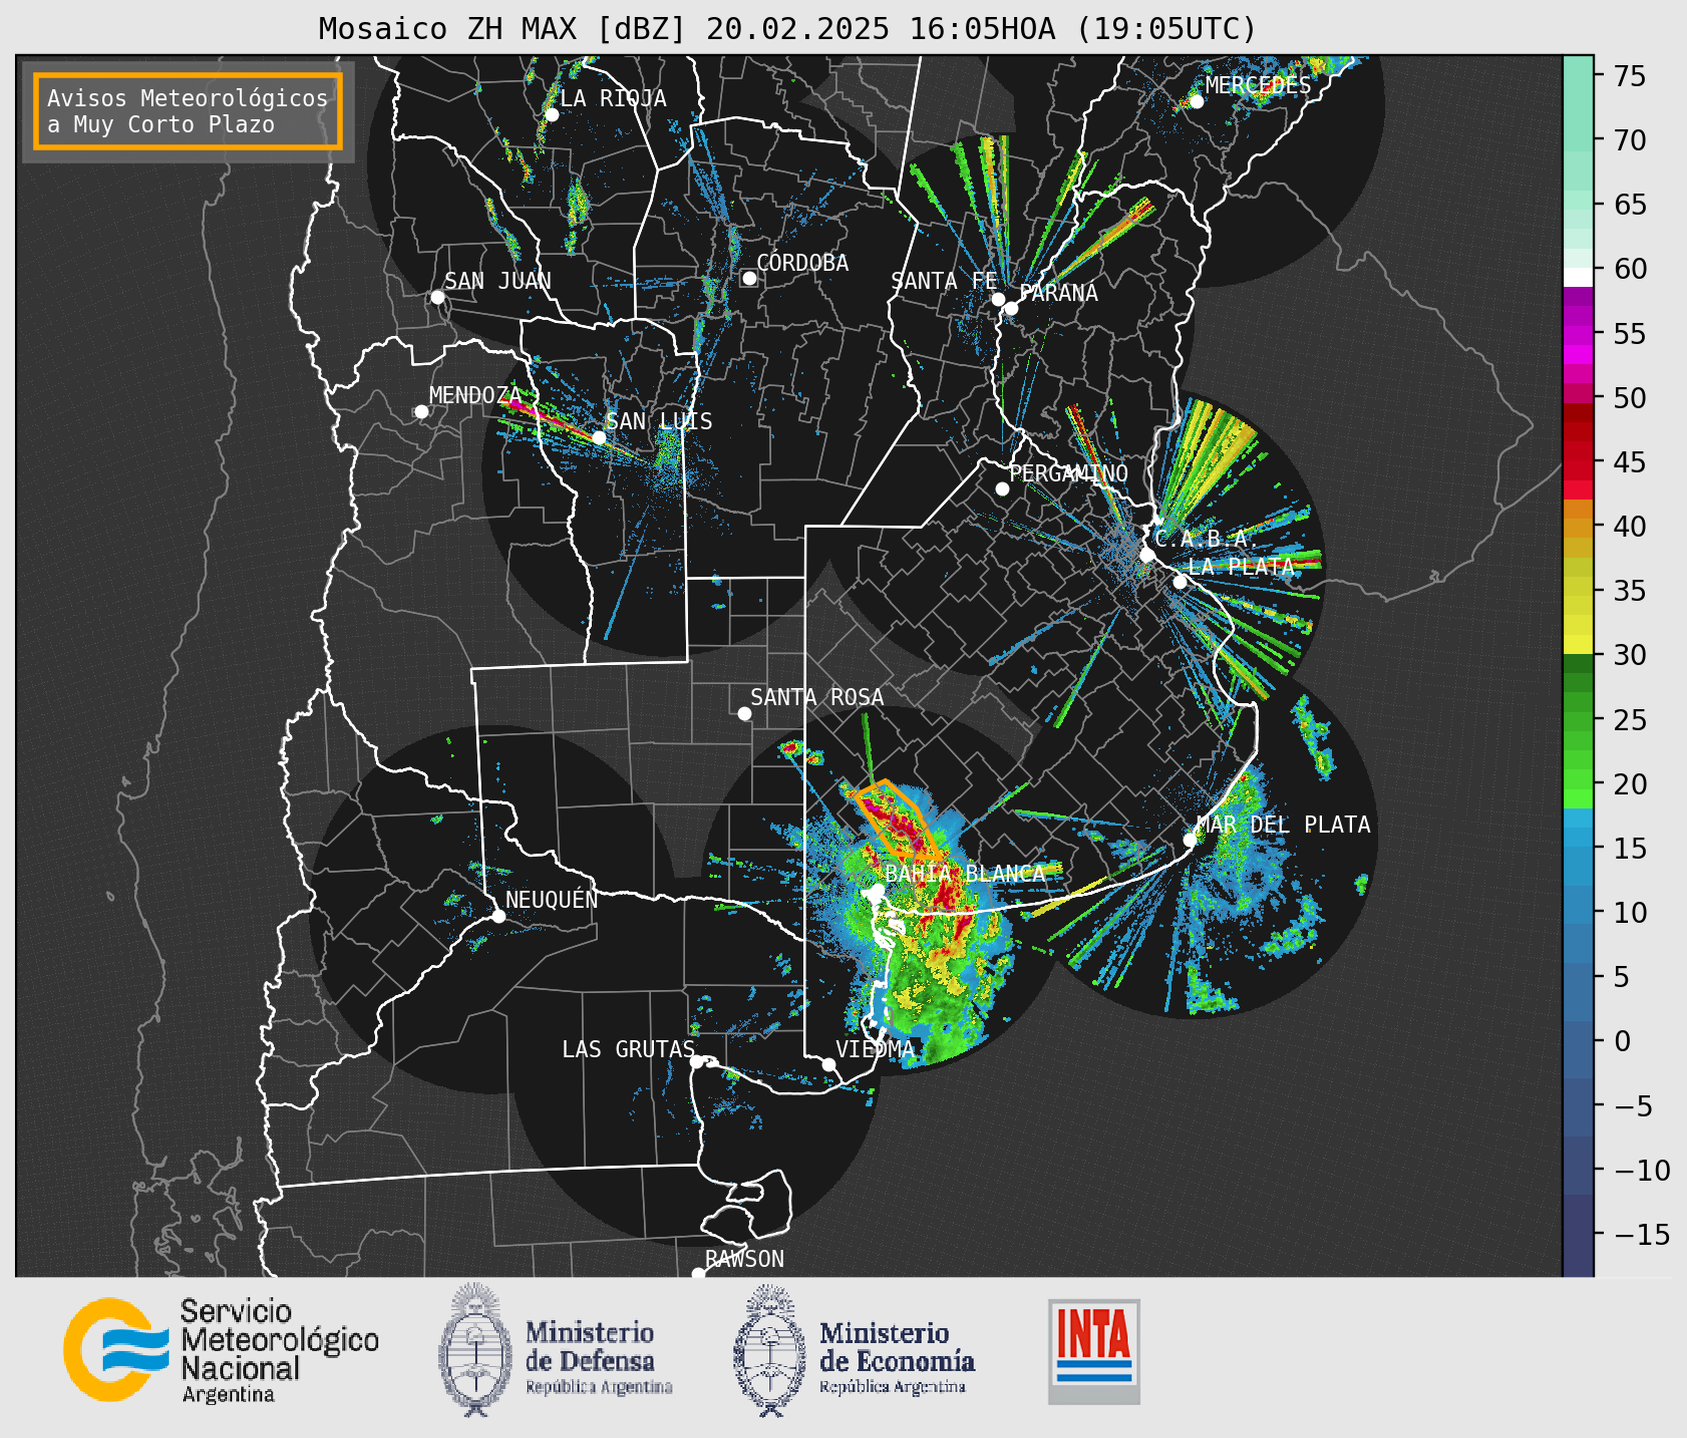The width and height of the screenshot is (1687, 1438).
Task: Click the 'MAR DEL PLATA' label text
Action: tap(1283, 825)
